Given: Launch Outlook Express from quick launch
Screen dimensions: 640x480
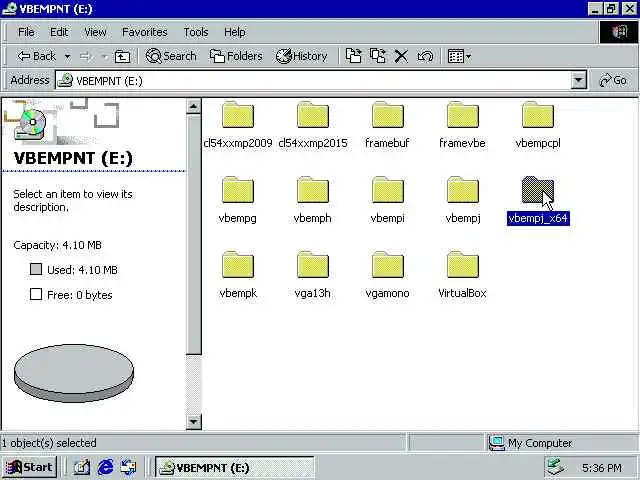Looking at the screenshot, I should pos(129,467).
